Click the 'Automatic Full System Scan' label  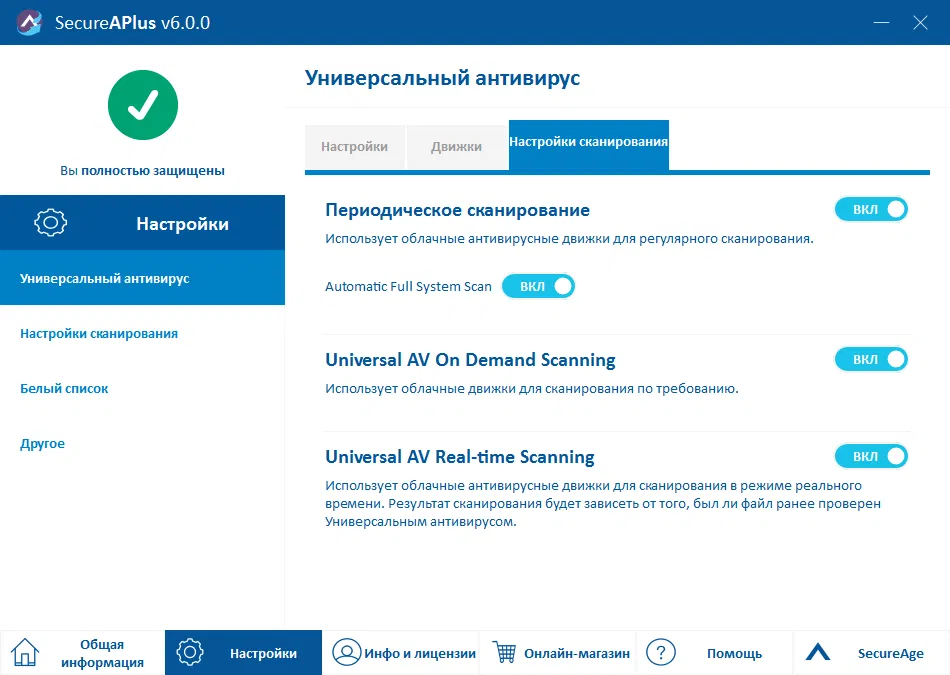click(408, 286)
